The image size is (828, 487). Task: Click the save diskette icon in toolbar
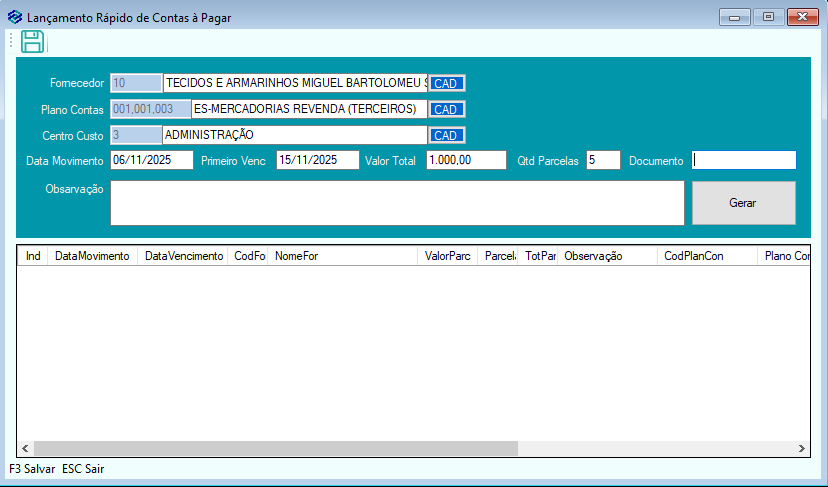coord(32,42)
